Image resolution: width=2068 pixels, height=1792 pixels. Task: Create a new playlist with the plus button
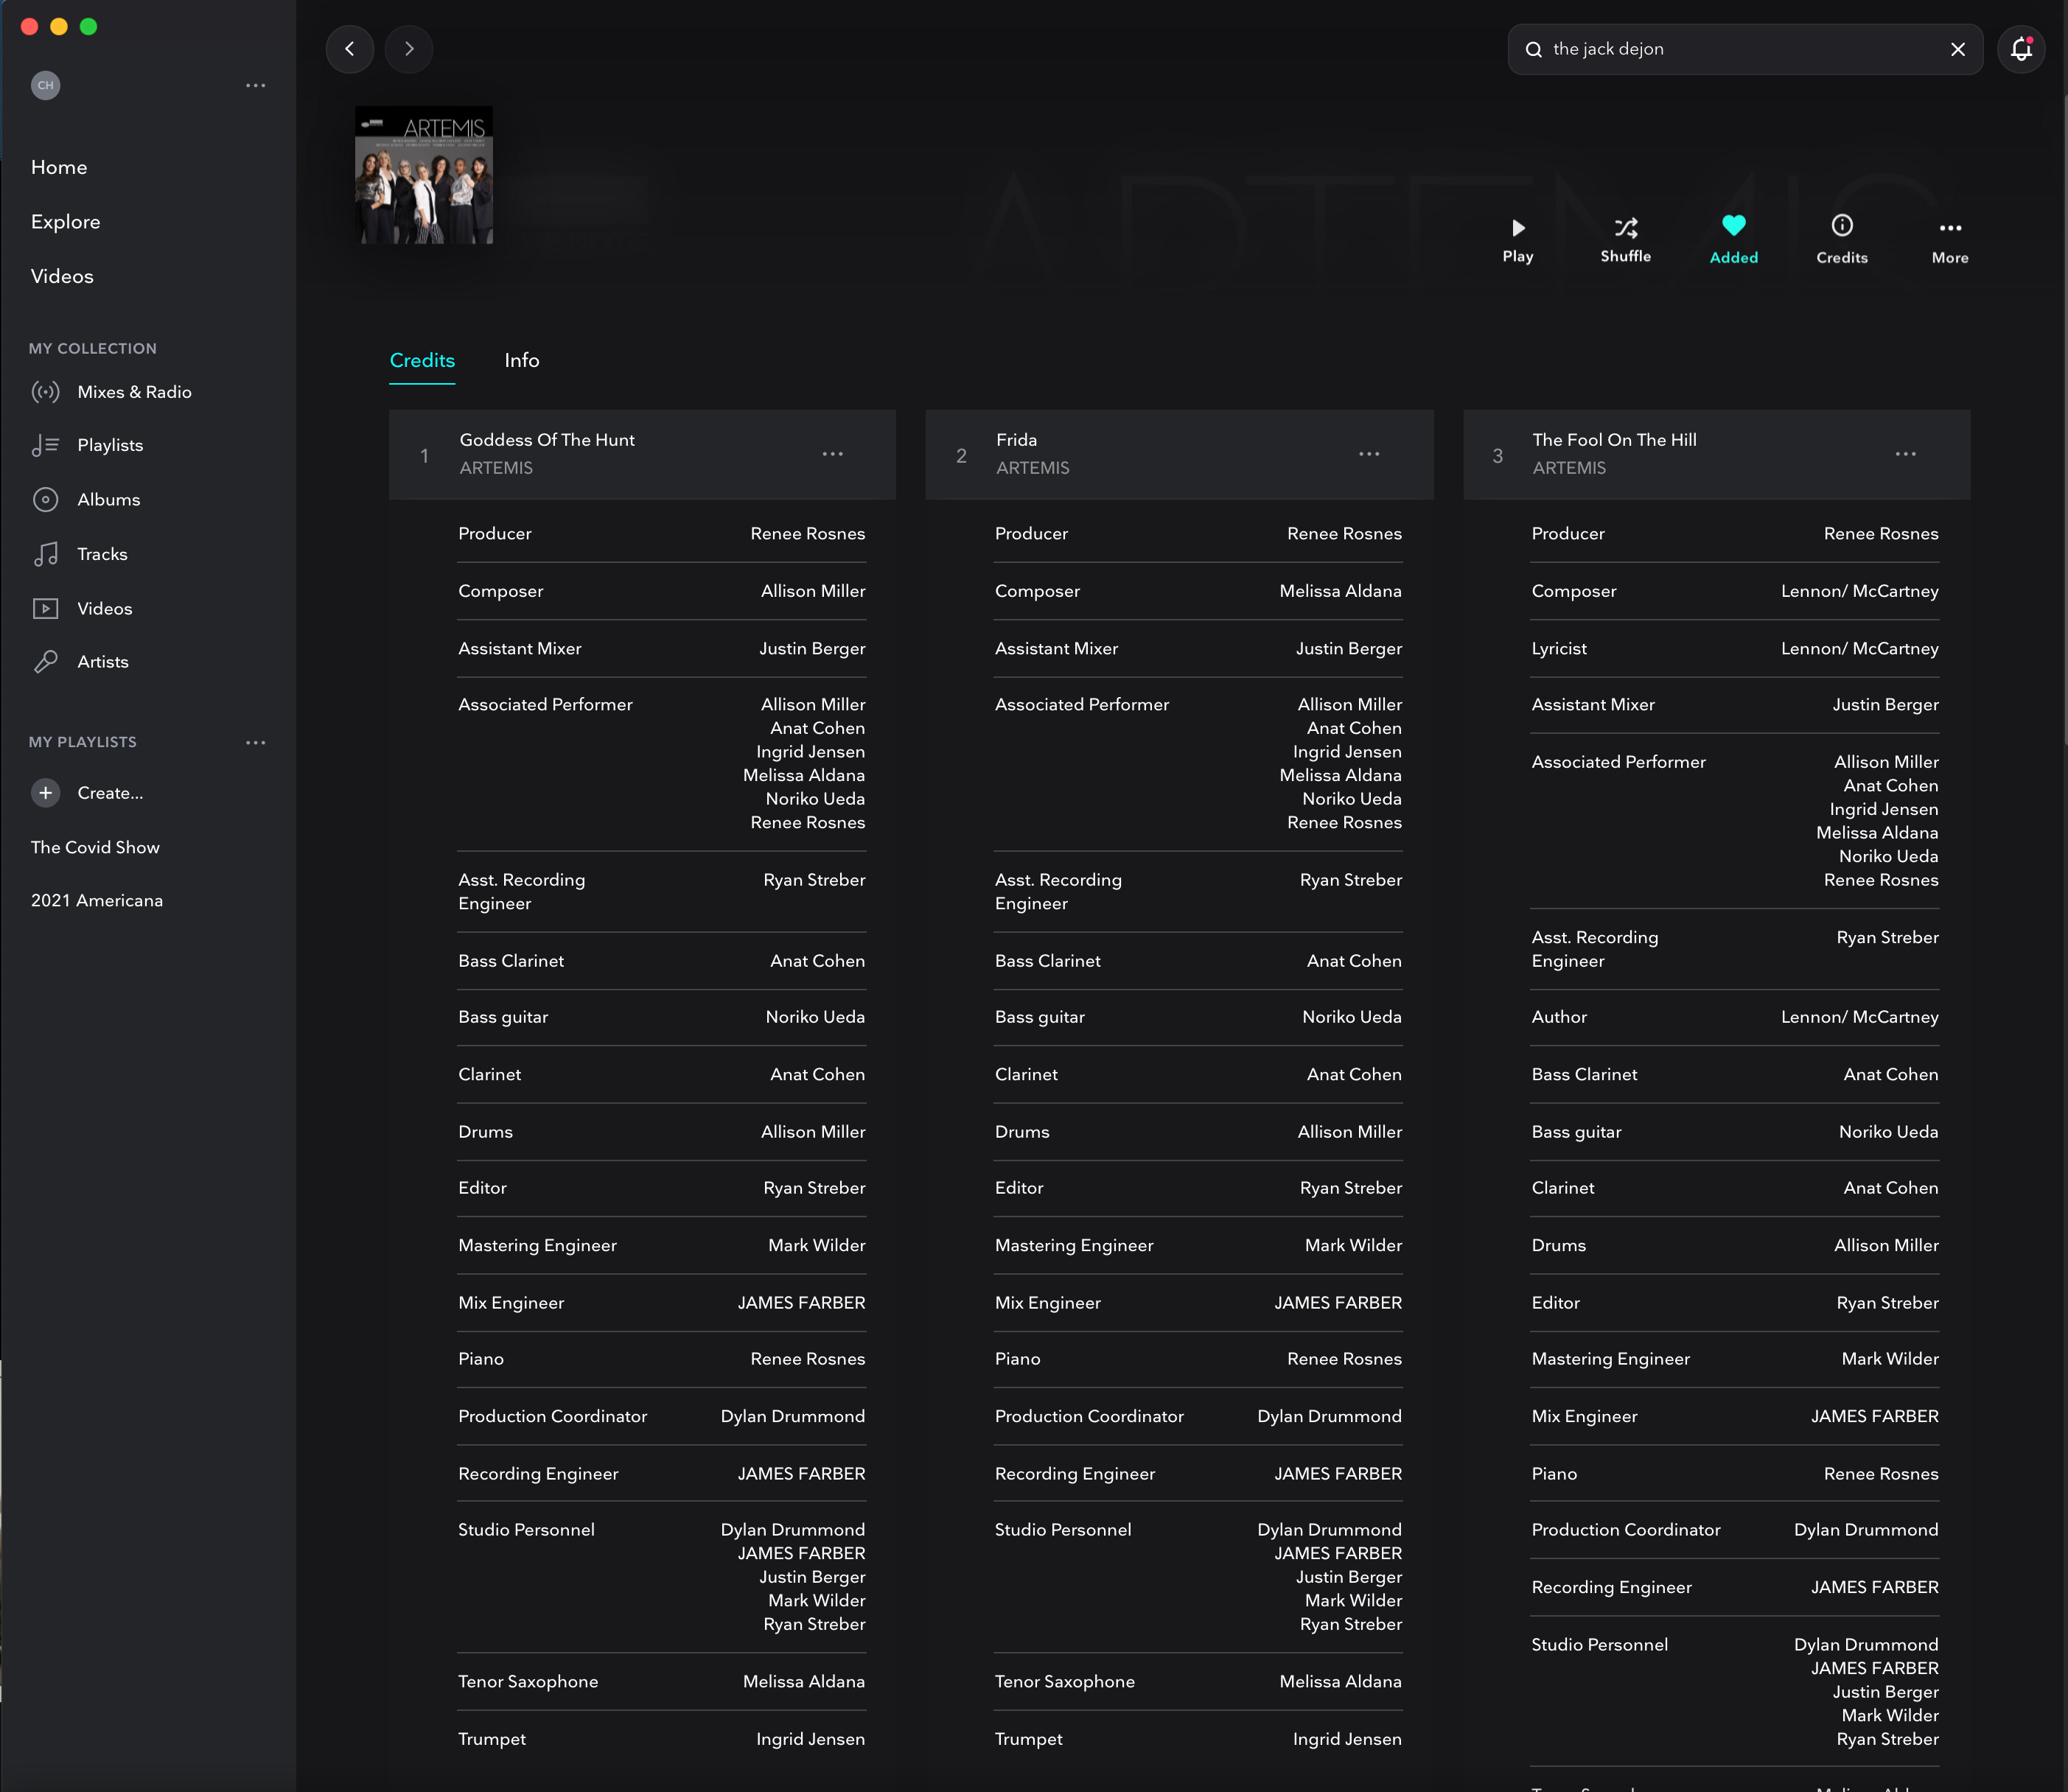tap(45, 793)
